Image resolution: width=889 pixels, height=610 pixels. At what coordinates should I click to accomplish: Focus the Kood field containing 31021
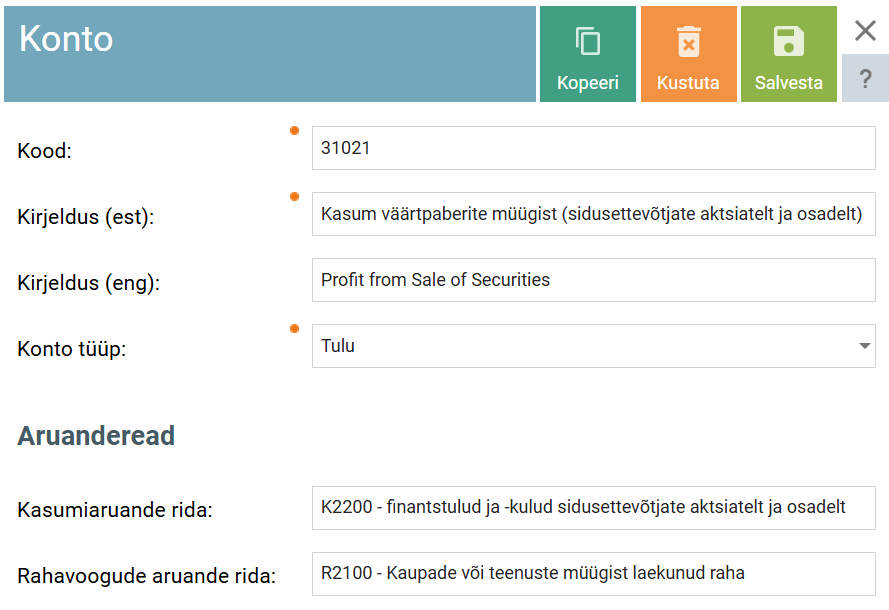[x=593, y=148]
